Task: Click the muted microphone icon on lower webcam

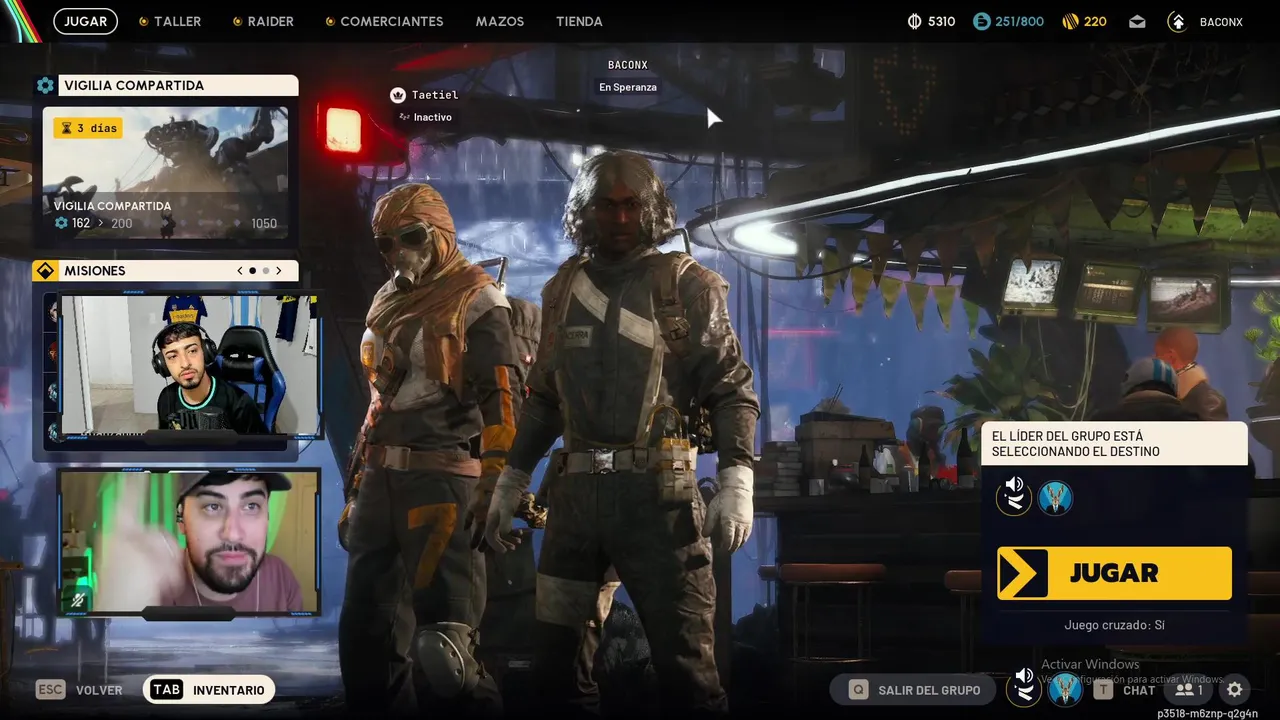Action: coord(77,600)
